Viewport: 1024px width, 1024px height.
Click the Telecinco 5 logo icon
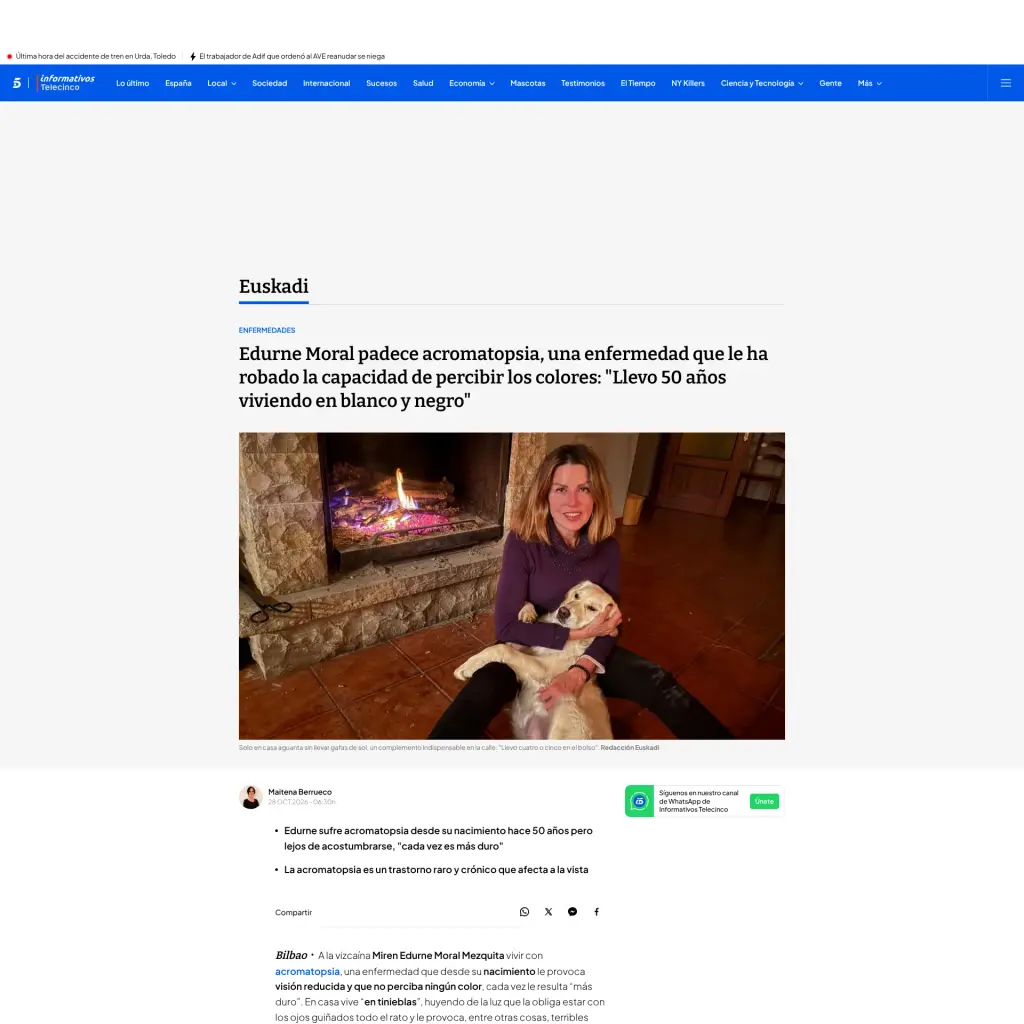17,83
